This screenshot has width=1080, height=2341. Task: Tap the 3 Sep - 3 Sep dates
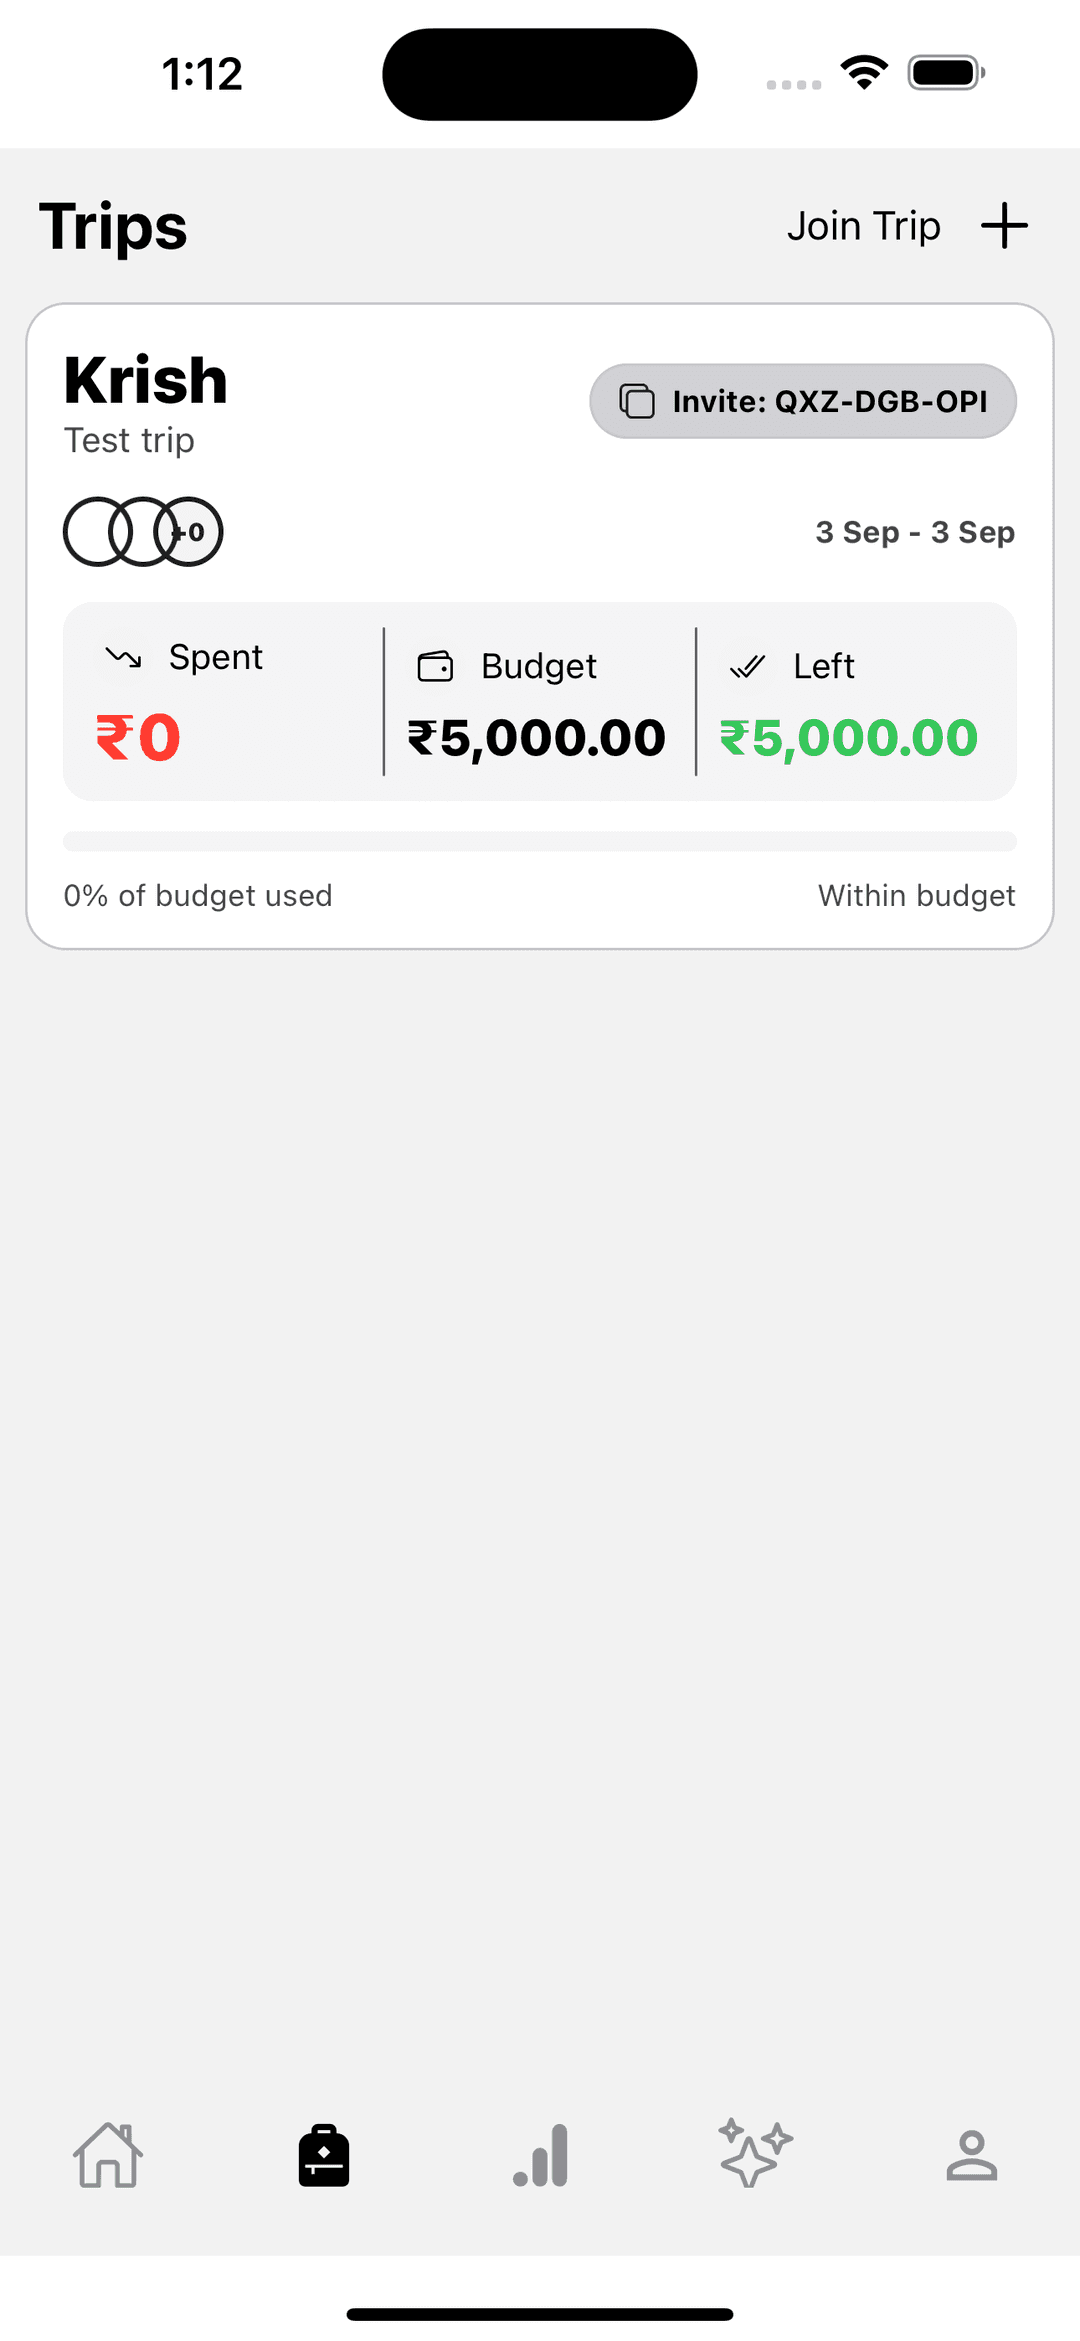pos(915,532)
